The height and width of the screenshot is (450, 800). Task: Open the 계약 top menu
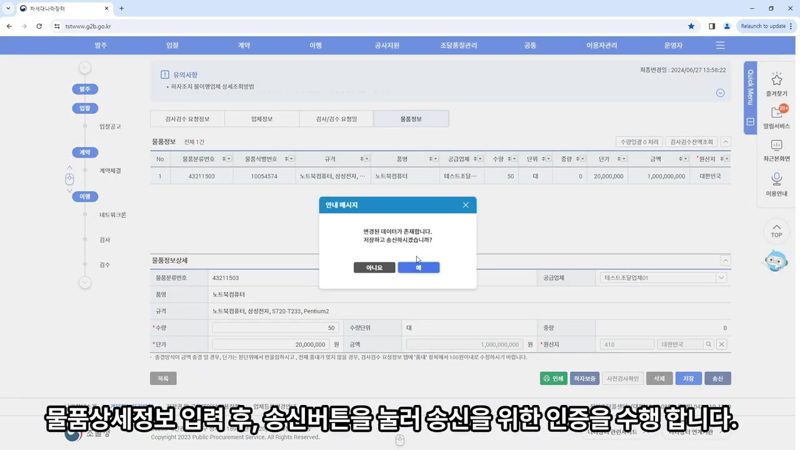[x=244, y=45]
